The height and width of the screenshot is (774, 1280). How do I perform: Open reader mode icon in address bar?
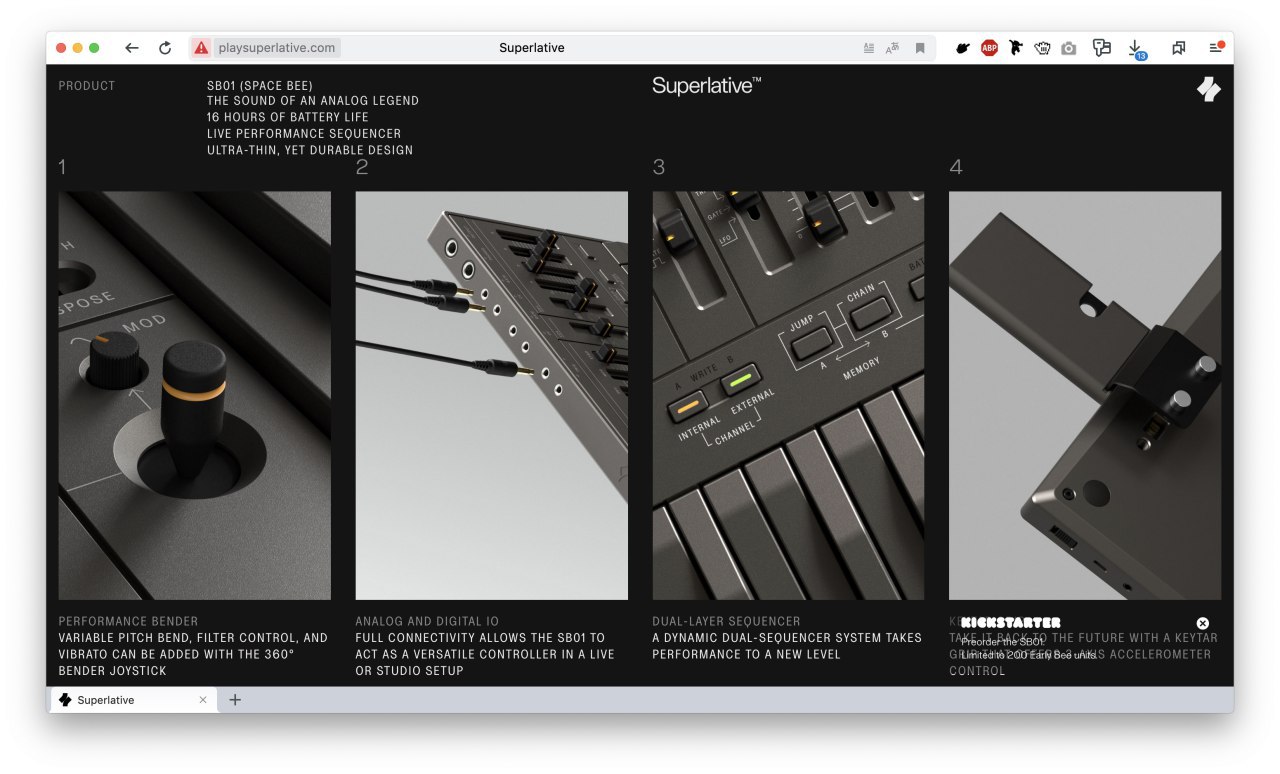click(x=869, y=48)
